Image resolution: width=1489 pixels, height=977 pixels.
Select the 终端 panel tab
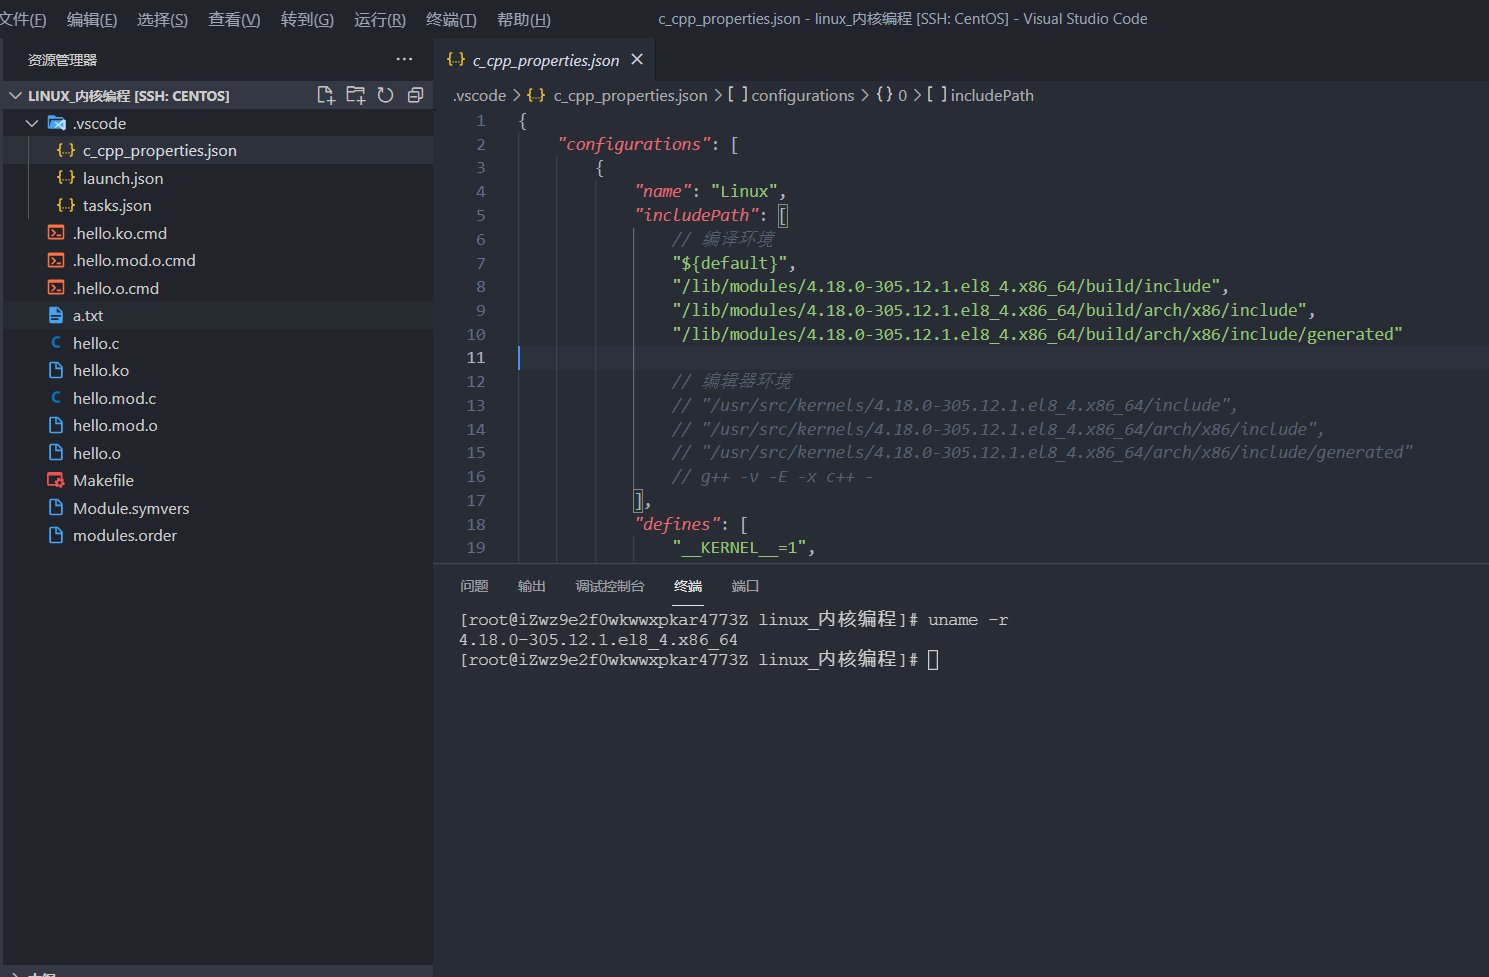tap(688, 586)
